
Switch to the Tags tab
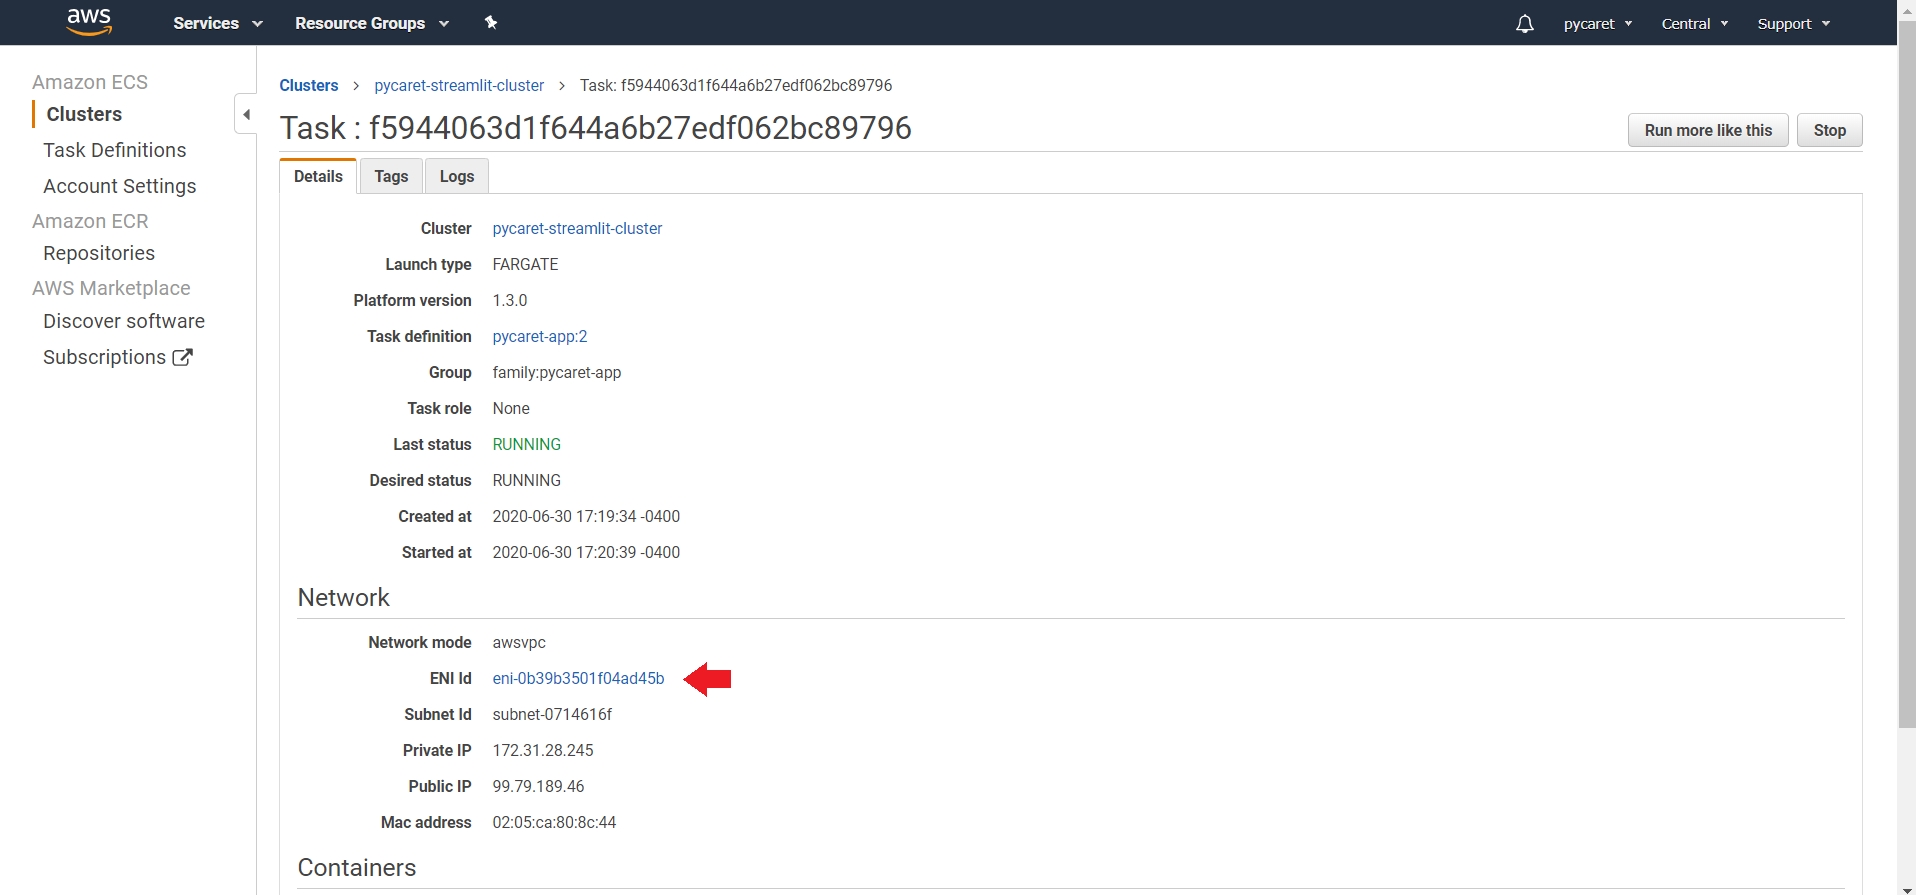391,176
